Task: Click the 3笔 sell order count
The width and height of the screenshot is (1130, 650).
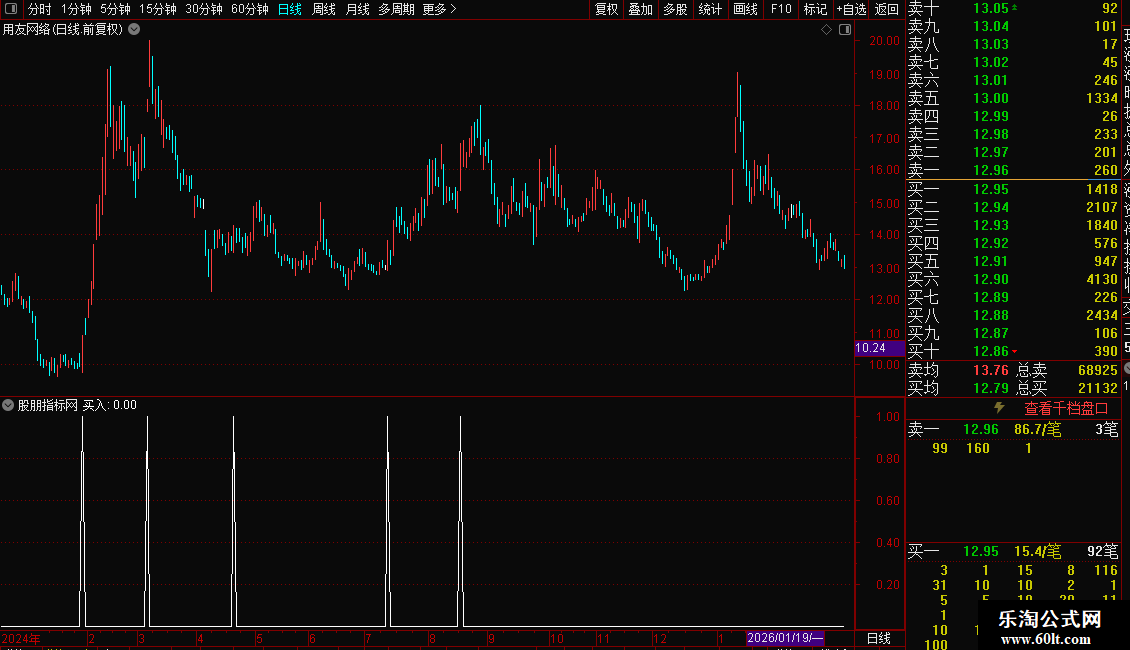Action: (1107, 429)
